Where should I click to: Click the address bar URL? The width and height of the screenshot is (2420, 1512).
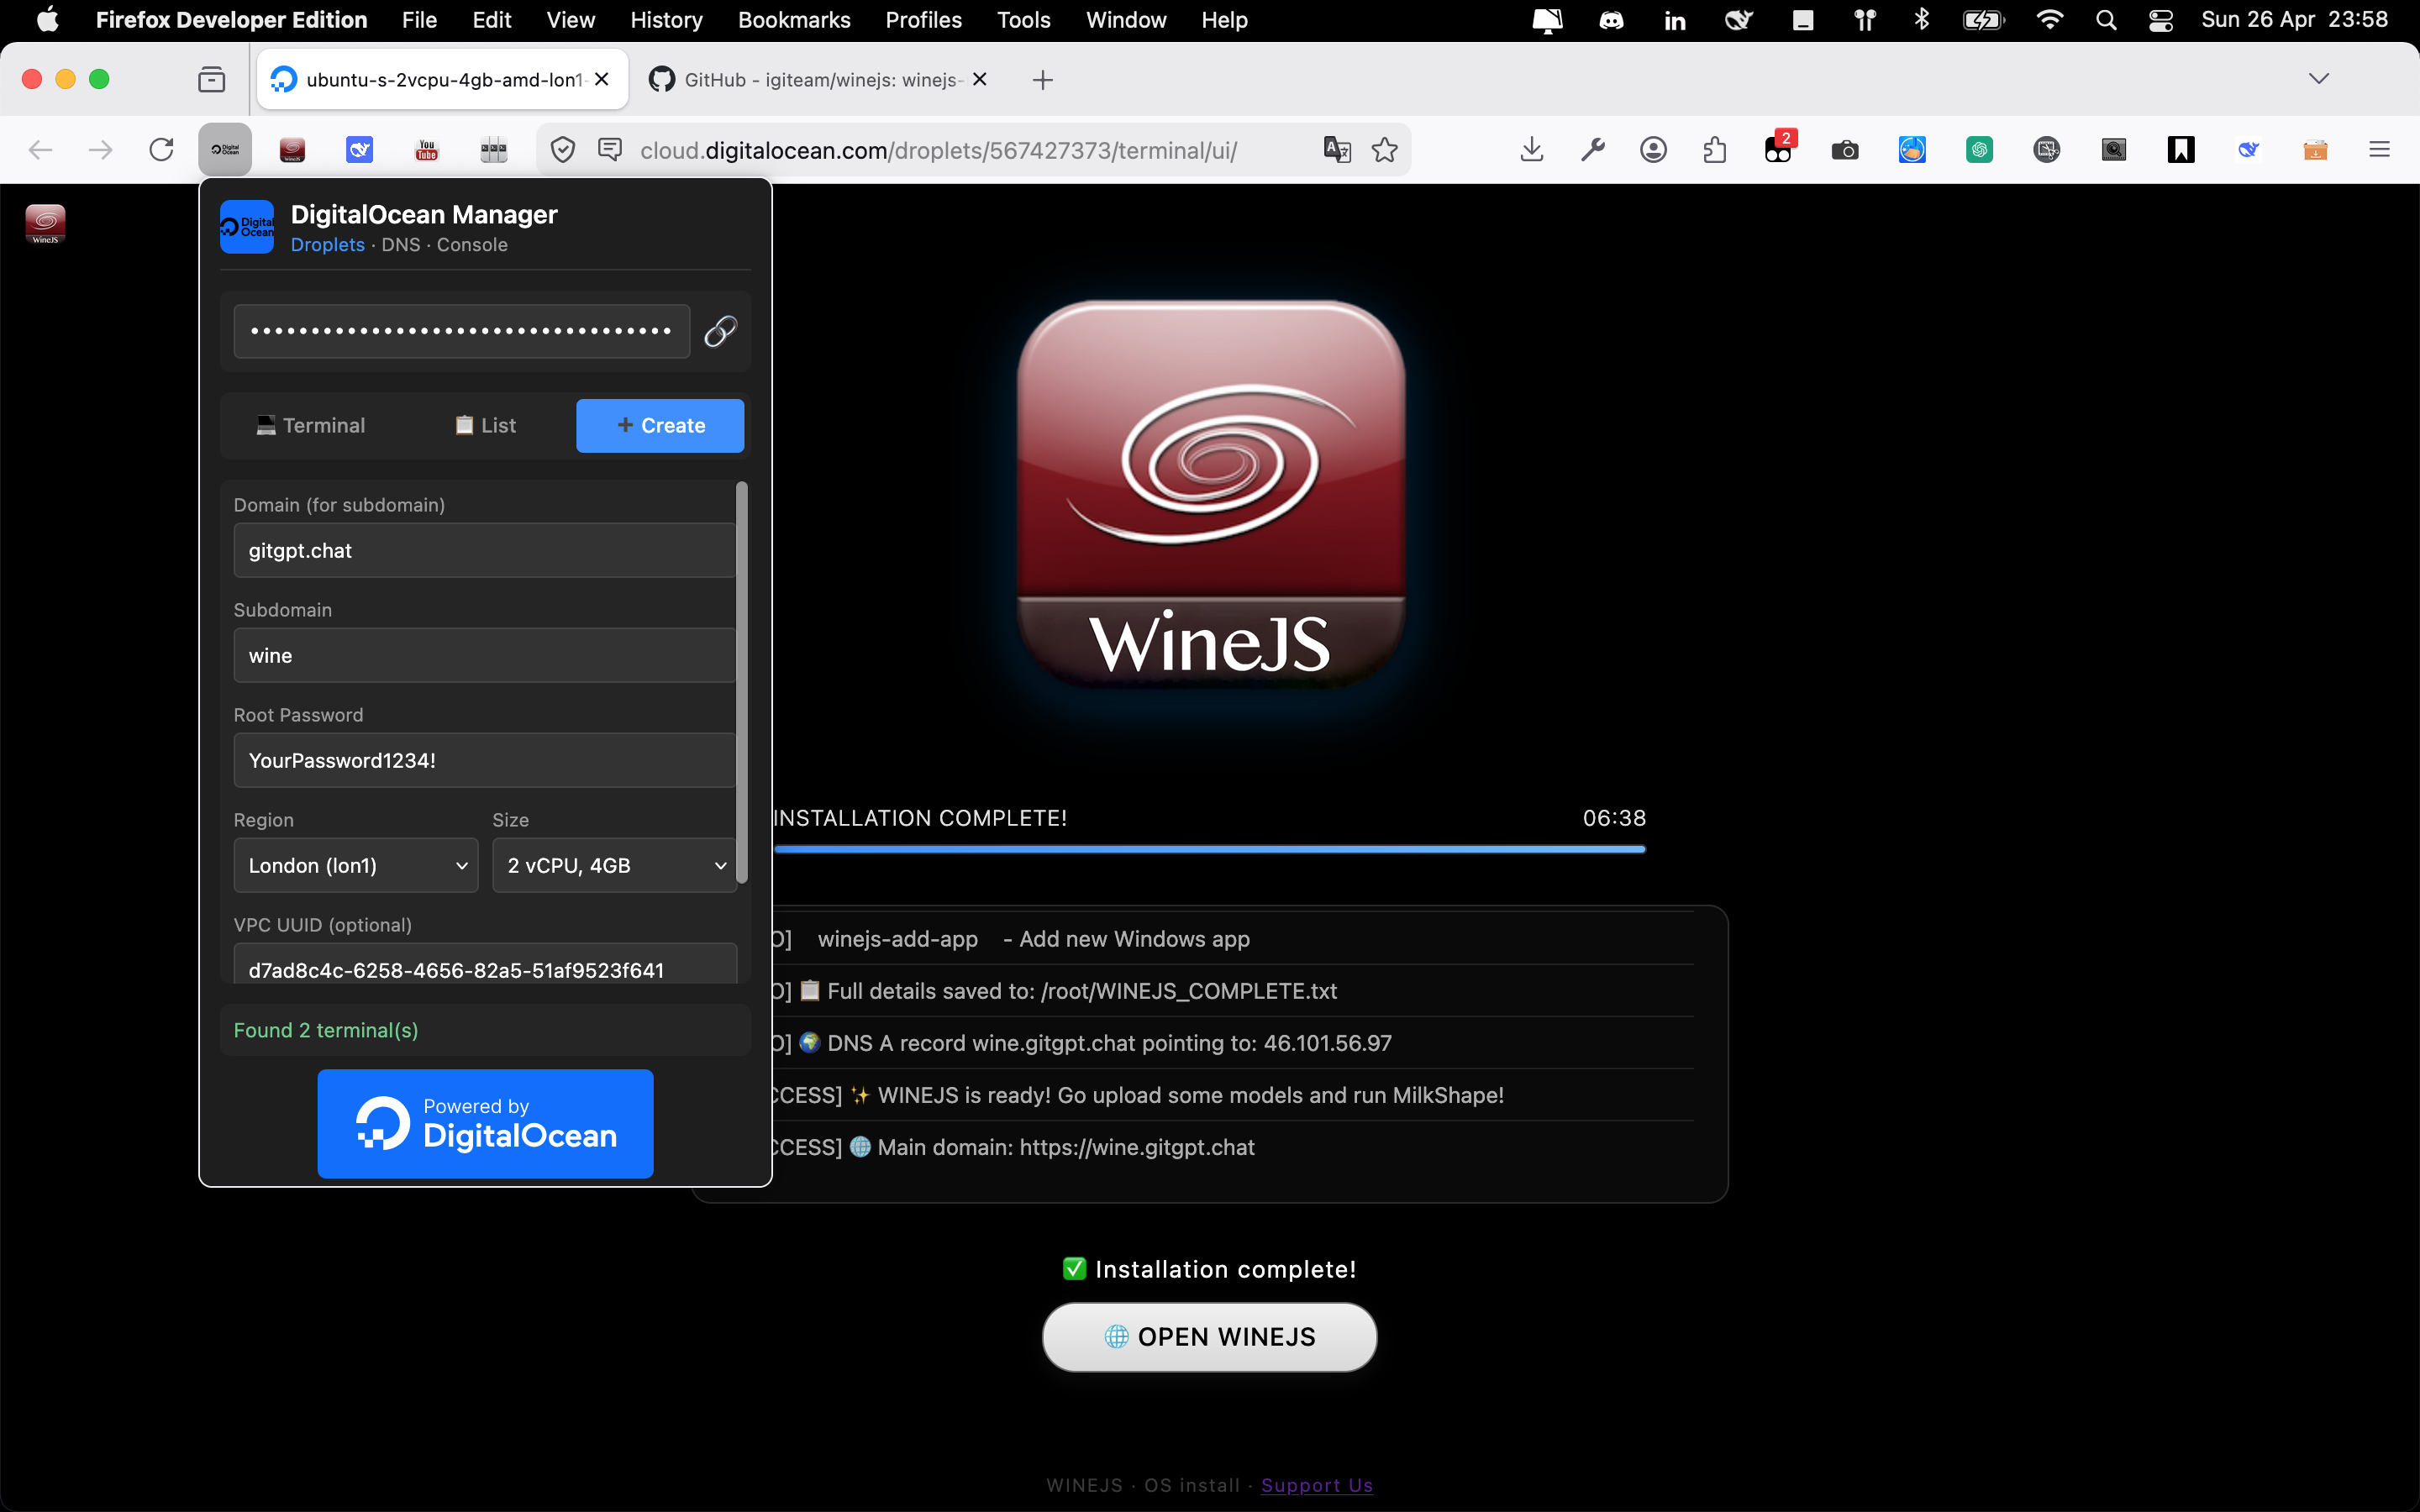pos(938,150)
